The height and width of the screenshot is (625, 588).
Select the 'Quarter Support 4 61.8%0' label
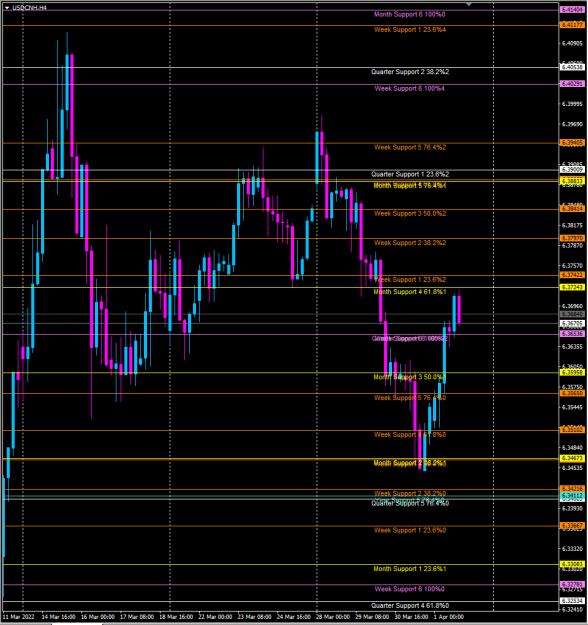[x=410, y=606]
